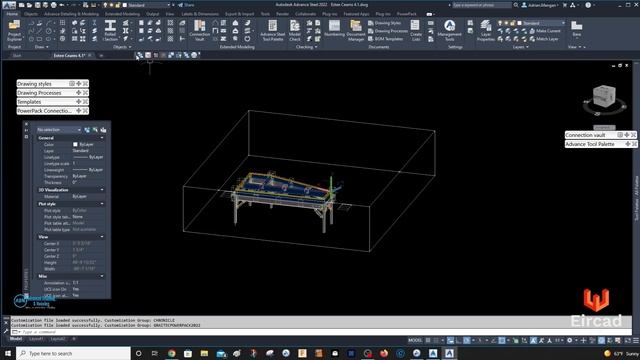Open Management Tools
Viewport: 640px width, 360px height.
pos(449,31)
